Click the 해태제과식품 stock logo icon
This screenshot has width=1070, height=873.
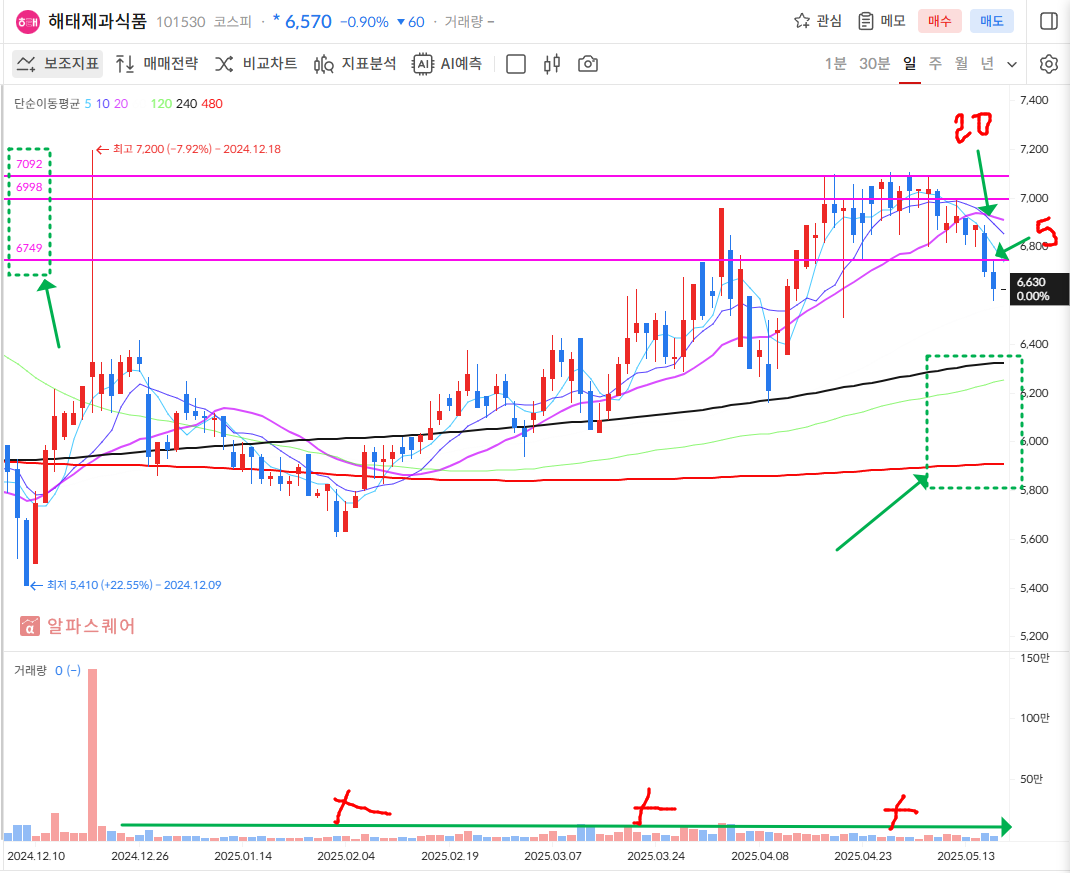coord(28,22)
